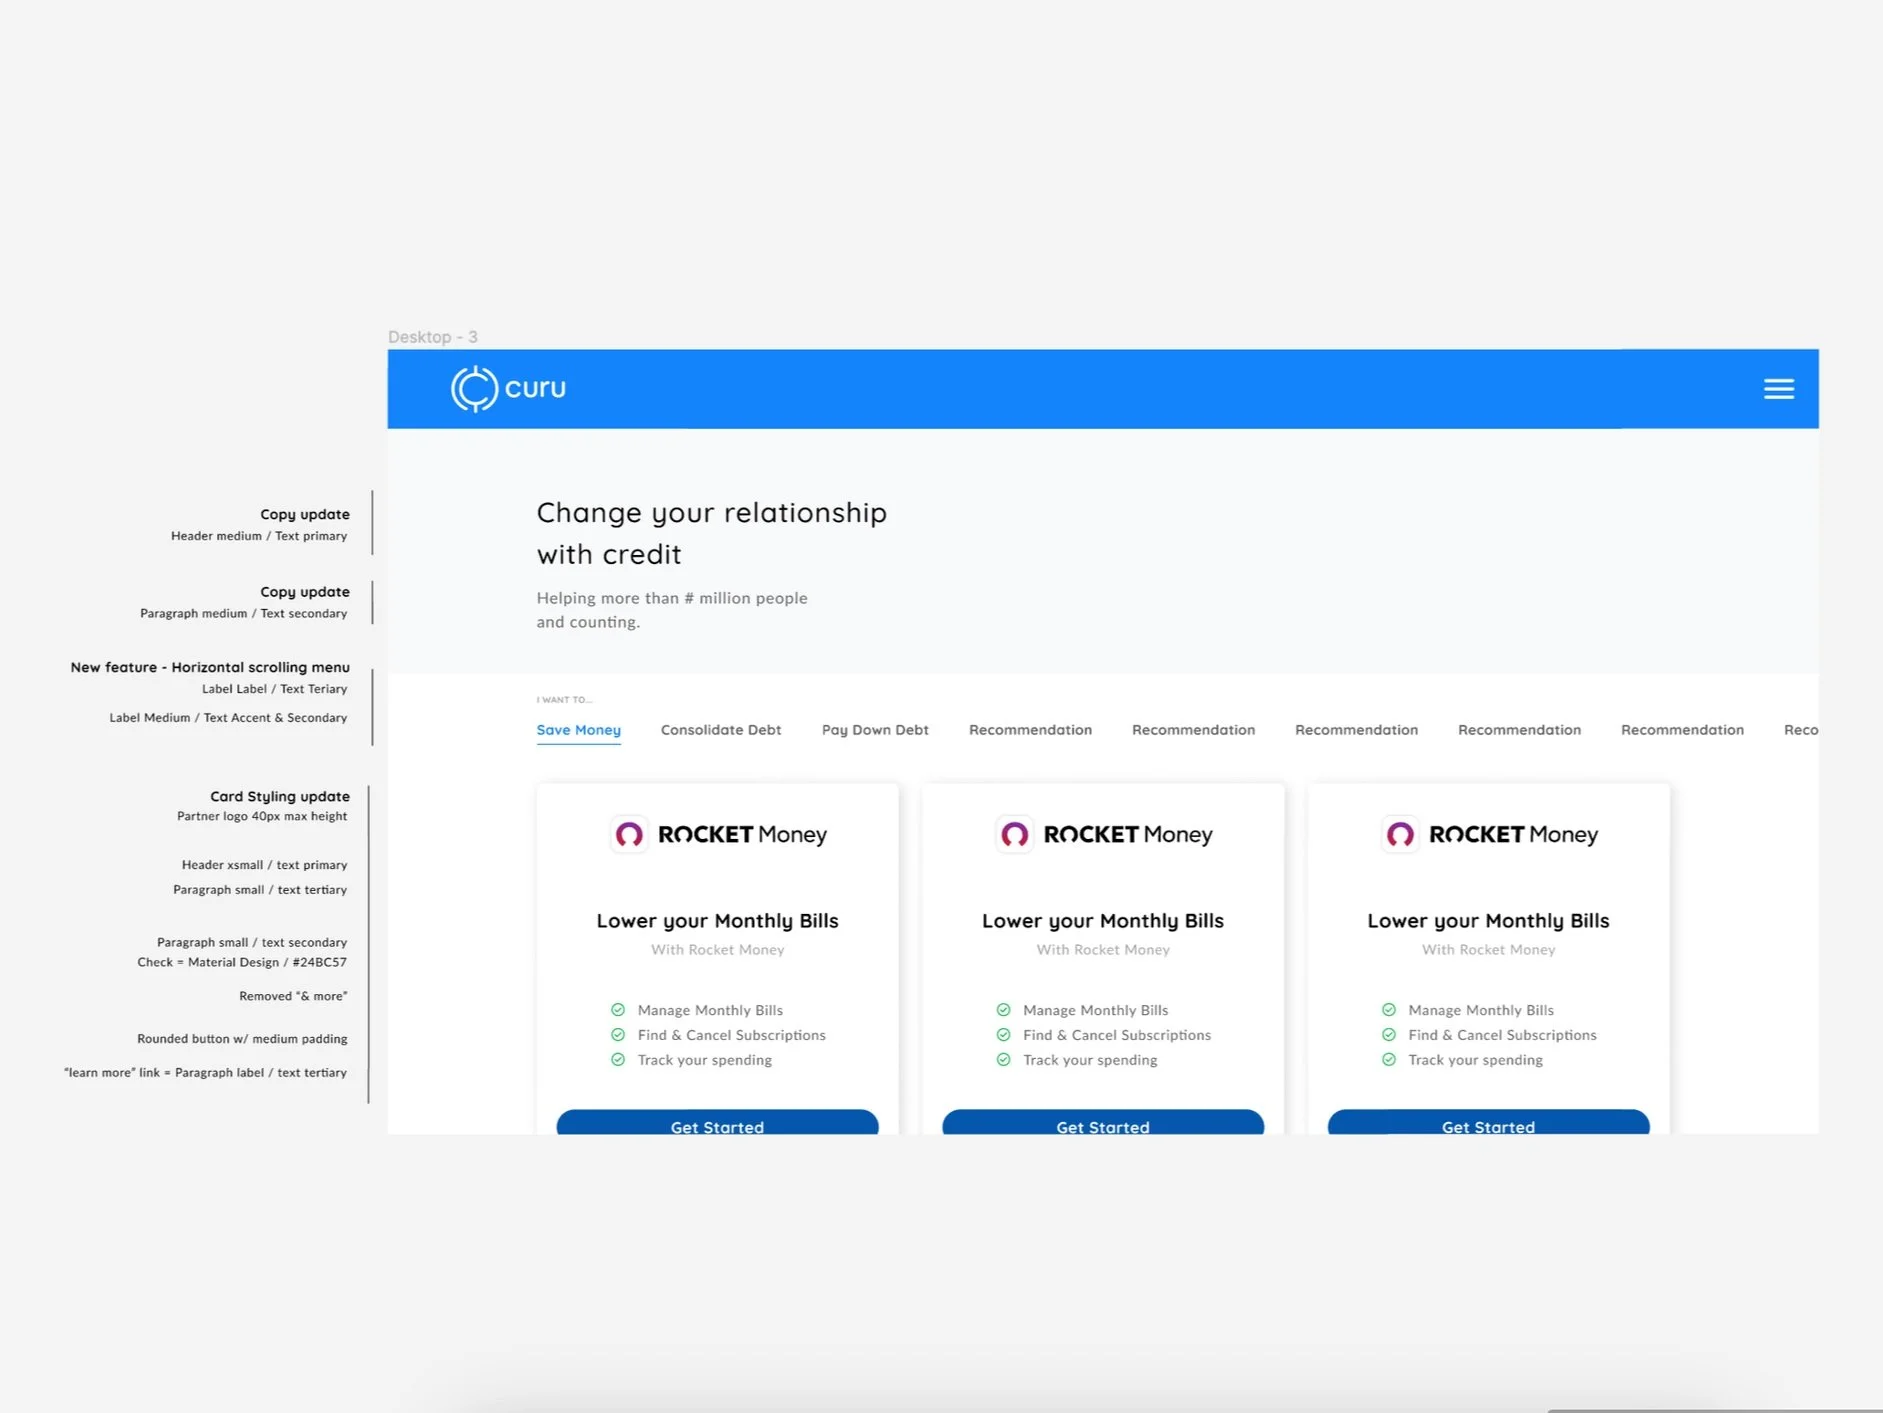1883x1413 pixels.
Task: Click 'Paragraph medium / Text secondary' annotation
Action: point(243,614)
